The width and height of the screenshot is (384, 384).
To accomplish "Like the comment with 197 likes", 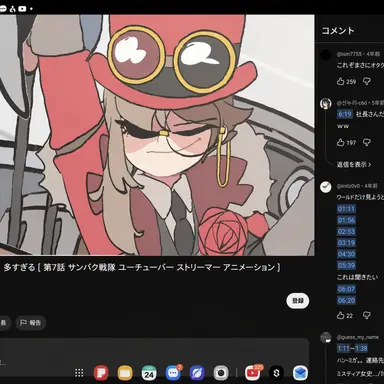I will pyautogui.click(x=340, y=142).
